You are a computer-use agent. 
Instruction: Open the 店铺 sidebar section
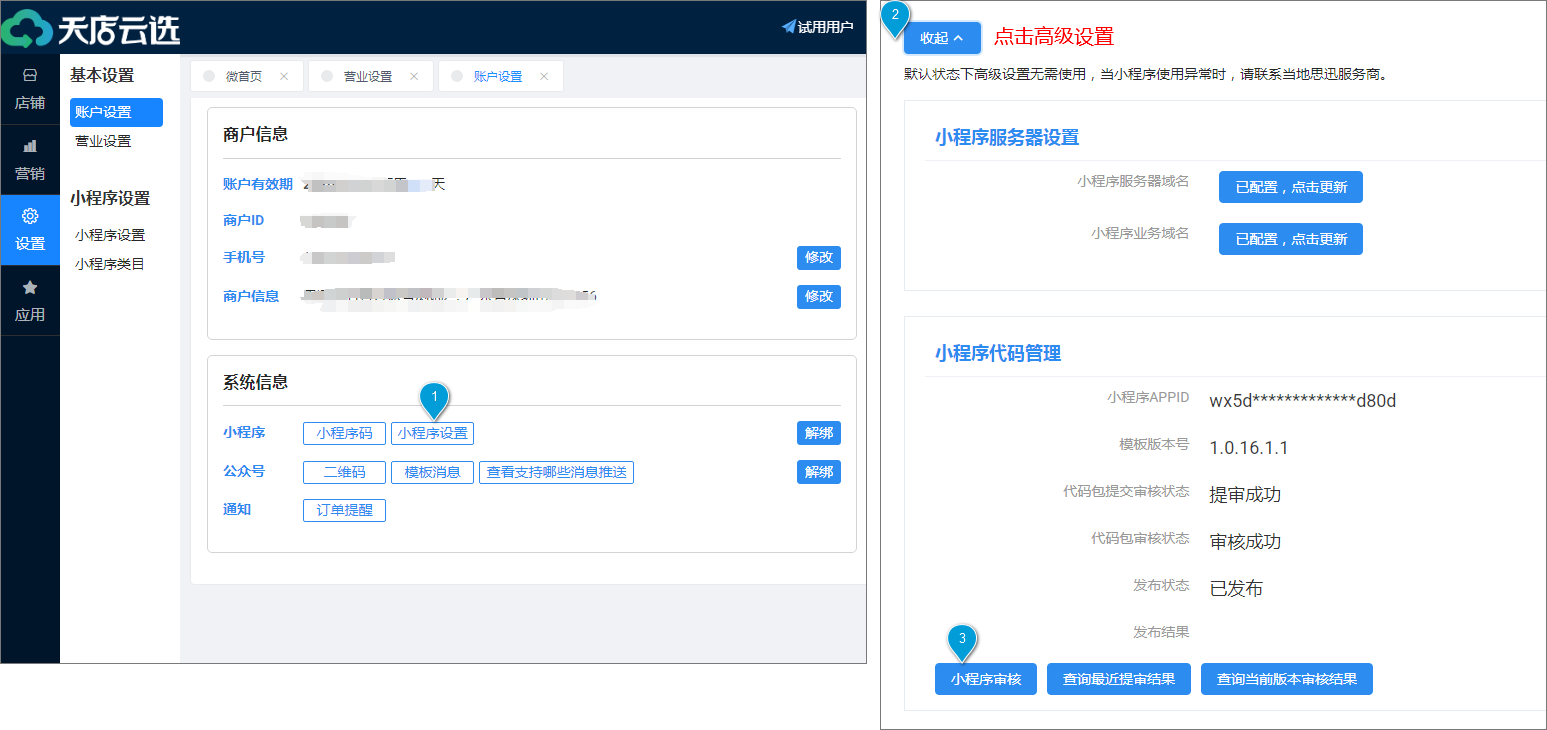pyautogui.click(x=30, y=89)
